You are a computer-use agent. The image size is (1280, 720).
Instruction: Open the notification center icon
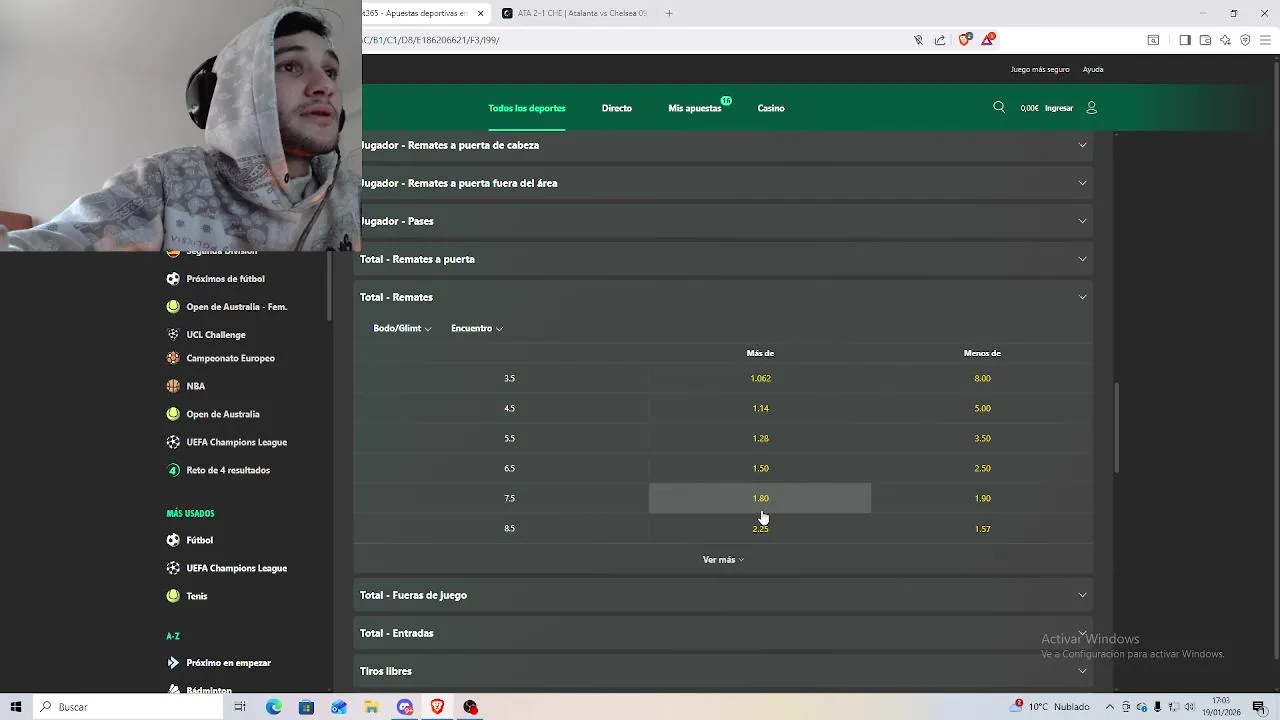pos(1259,707)
